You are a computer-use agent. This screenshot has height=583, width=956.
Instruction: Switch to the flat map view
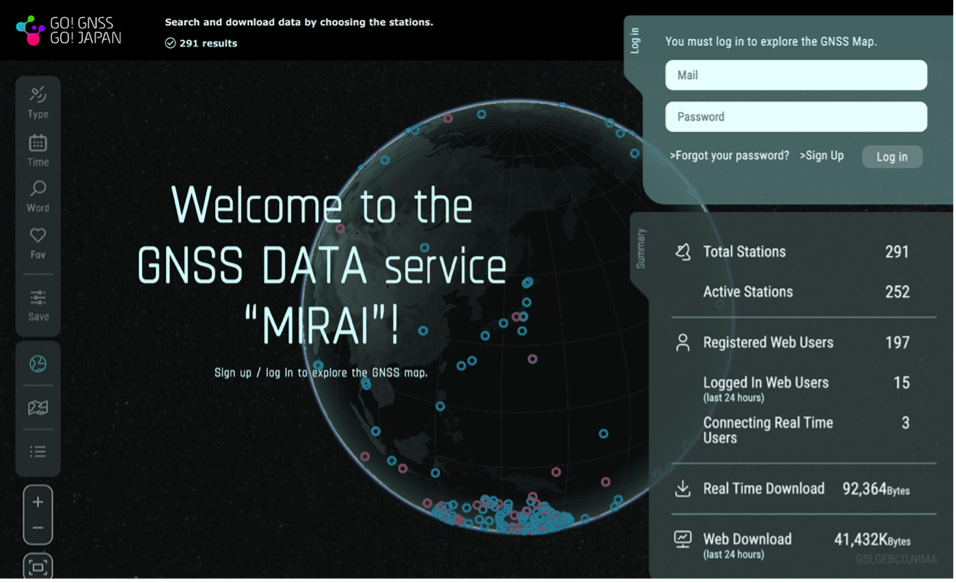[38, 407]
